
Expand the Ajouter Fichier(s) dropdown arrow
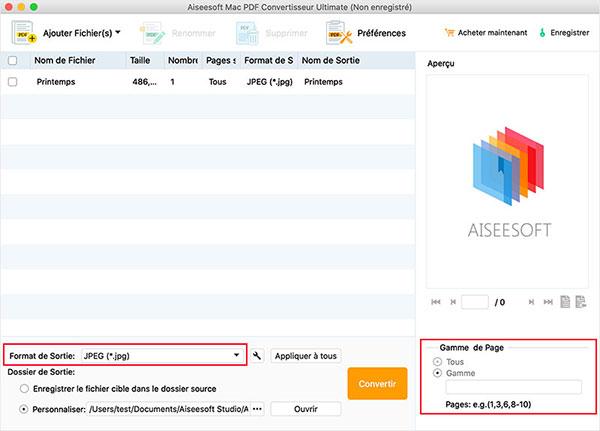(x=119, y=33)
